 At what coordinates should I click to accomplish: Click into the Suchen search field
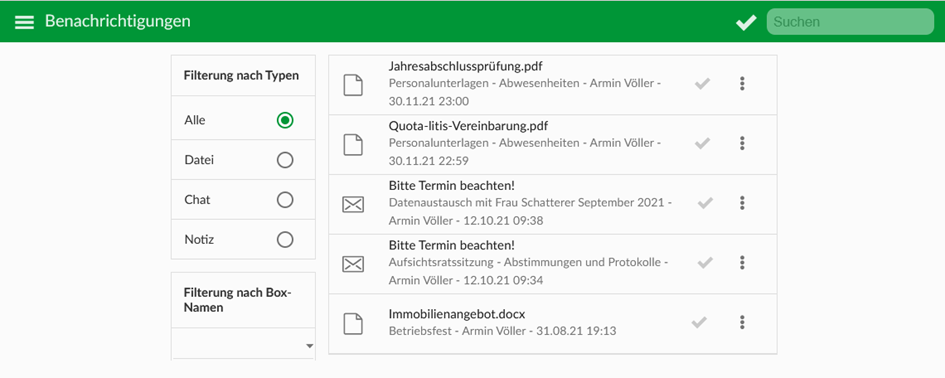click(850, 22)
